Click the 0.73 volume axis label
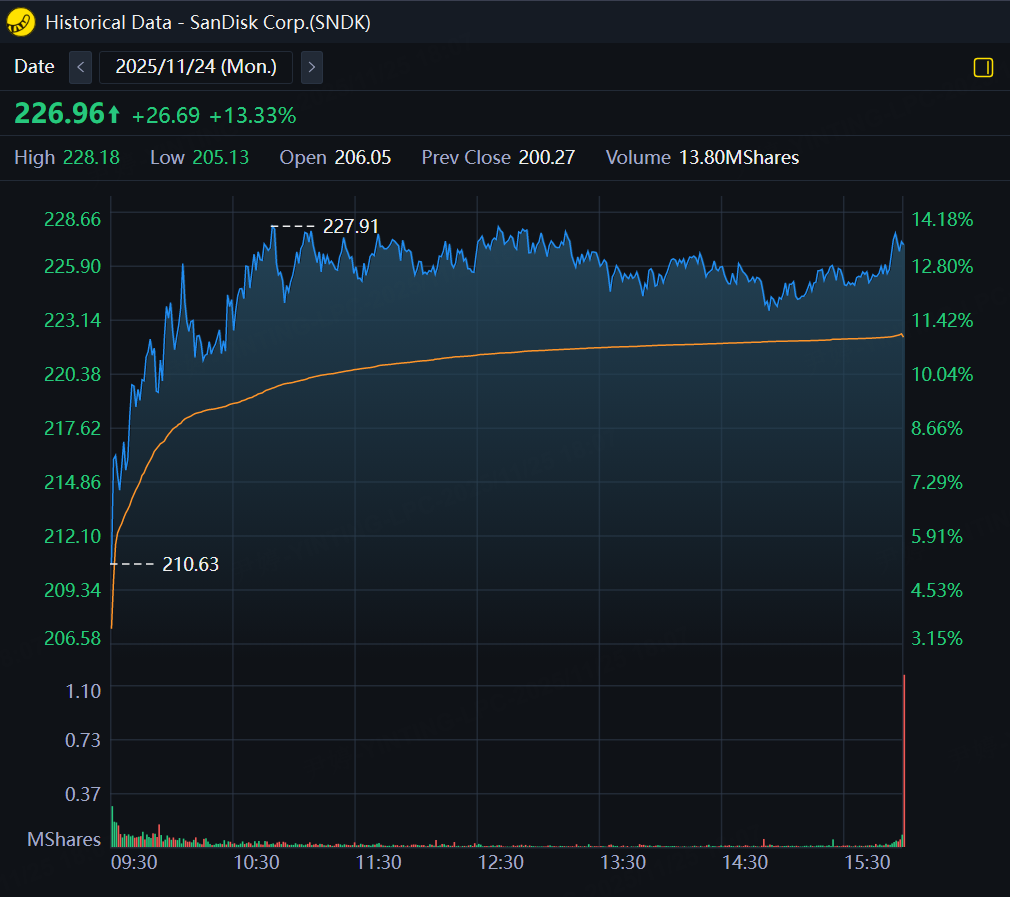This screenshot has width=1010, height=897. [83, 741]
